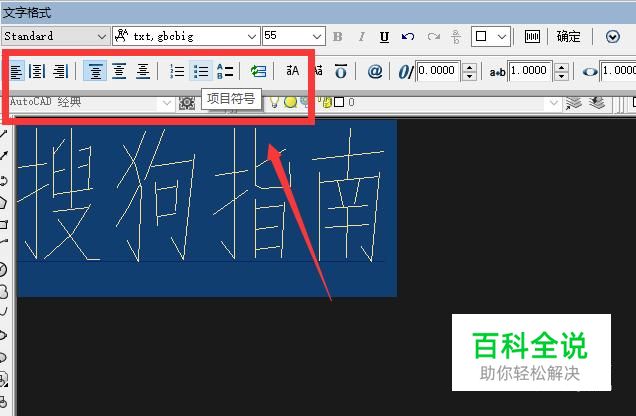
Task: Increase the tracking value with the up arrow
Action: (561, 67)
